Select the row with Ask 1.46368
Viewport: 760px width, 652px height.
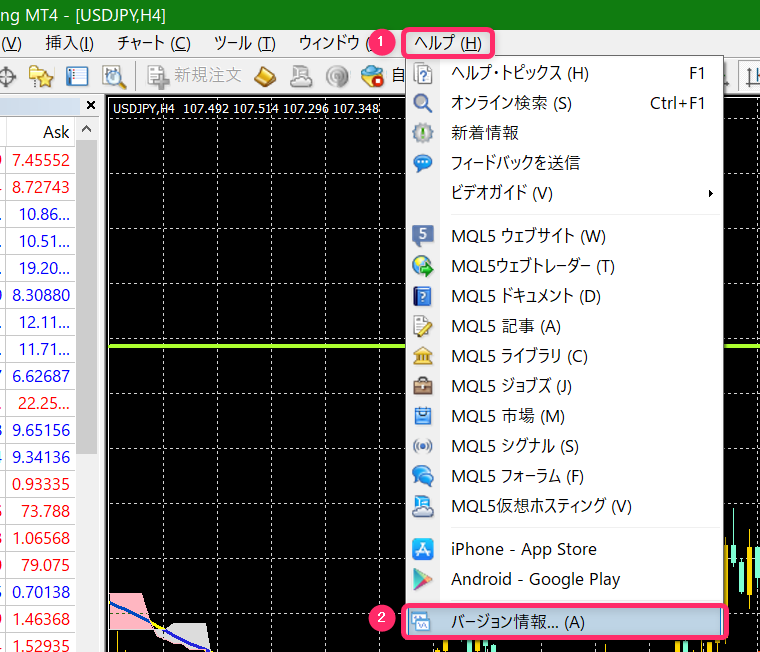(x=37, y=619)
